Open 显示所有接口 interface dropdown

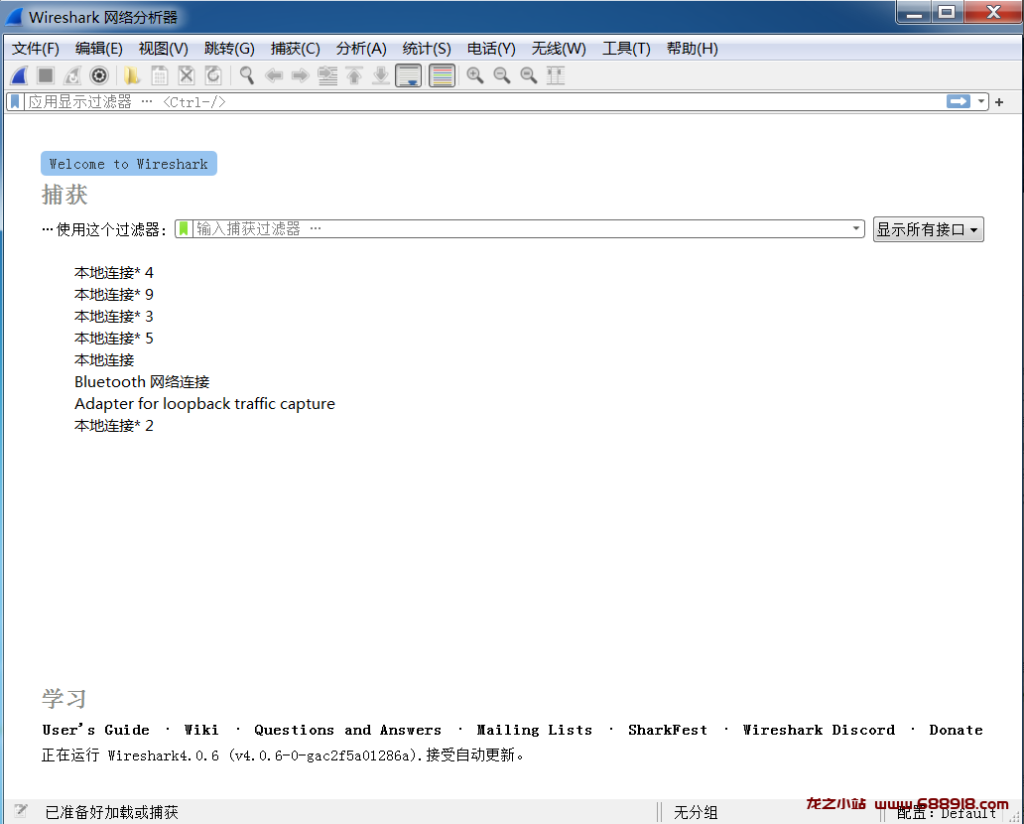click(928, 230)
